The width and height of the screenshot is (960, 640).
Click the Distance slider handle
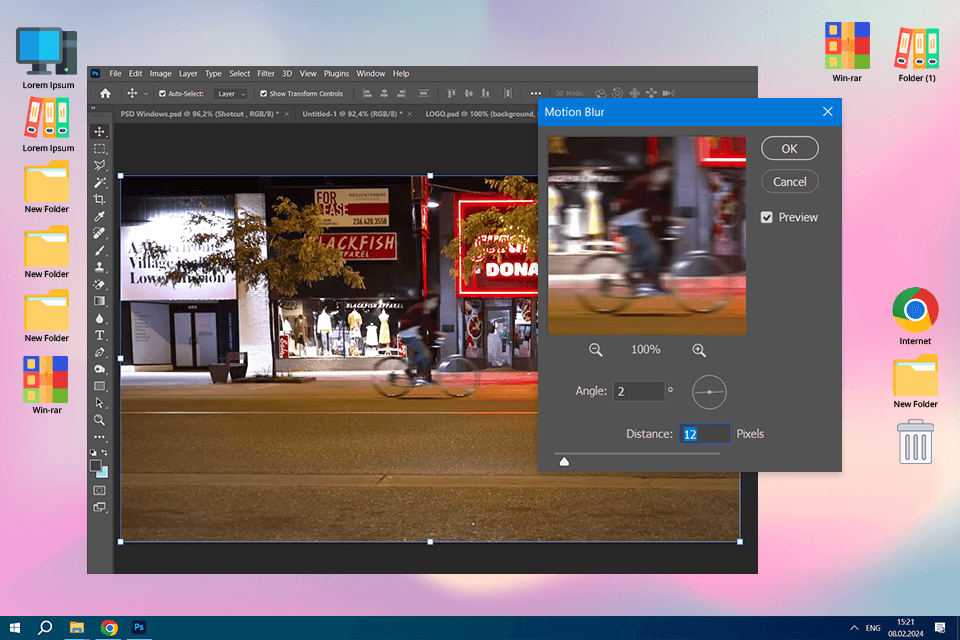(x=564, y=461)
